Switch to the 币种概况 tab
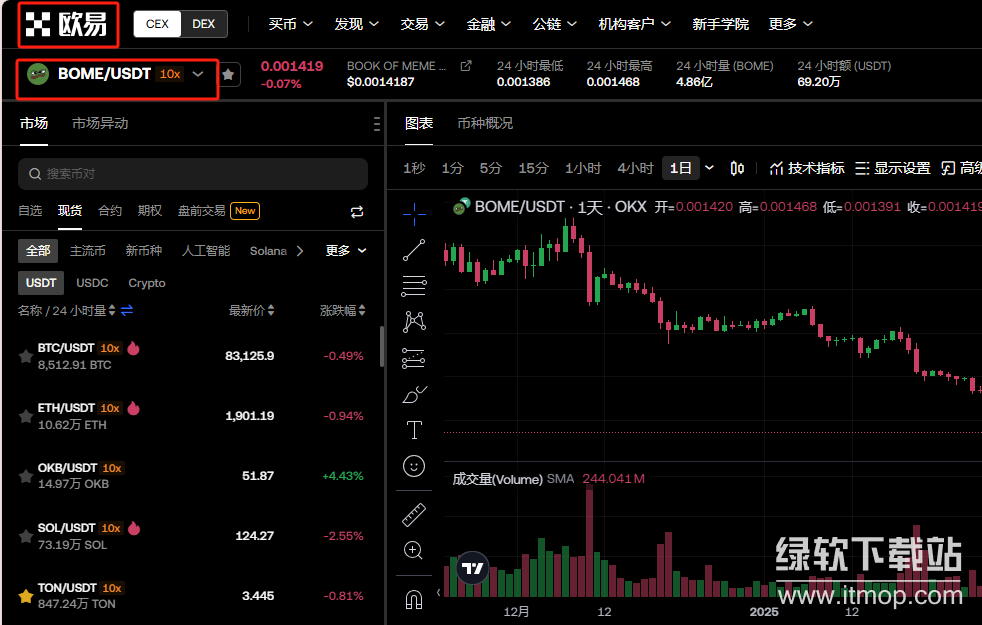The width and height of the screenshot is (982, 625). tap(485, 123)
